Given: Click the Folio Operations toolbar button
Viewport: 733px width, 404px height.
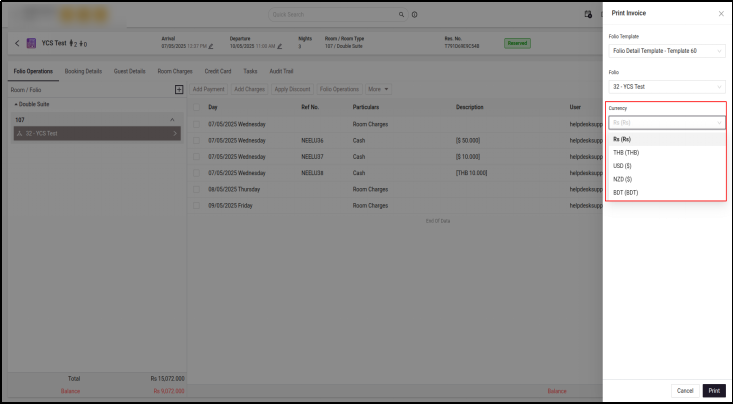Looking at the screenshot, I should 339,89.
